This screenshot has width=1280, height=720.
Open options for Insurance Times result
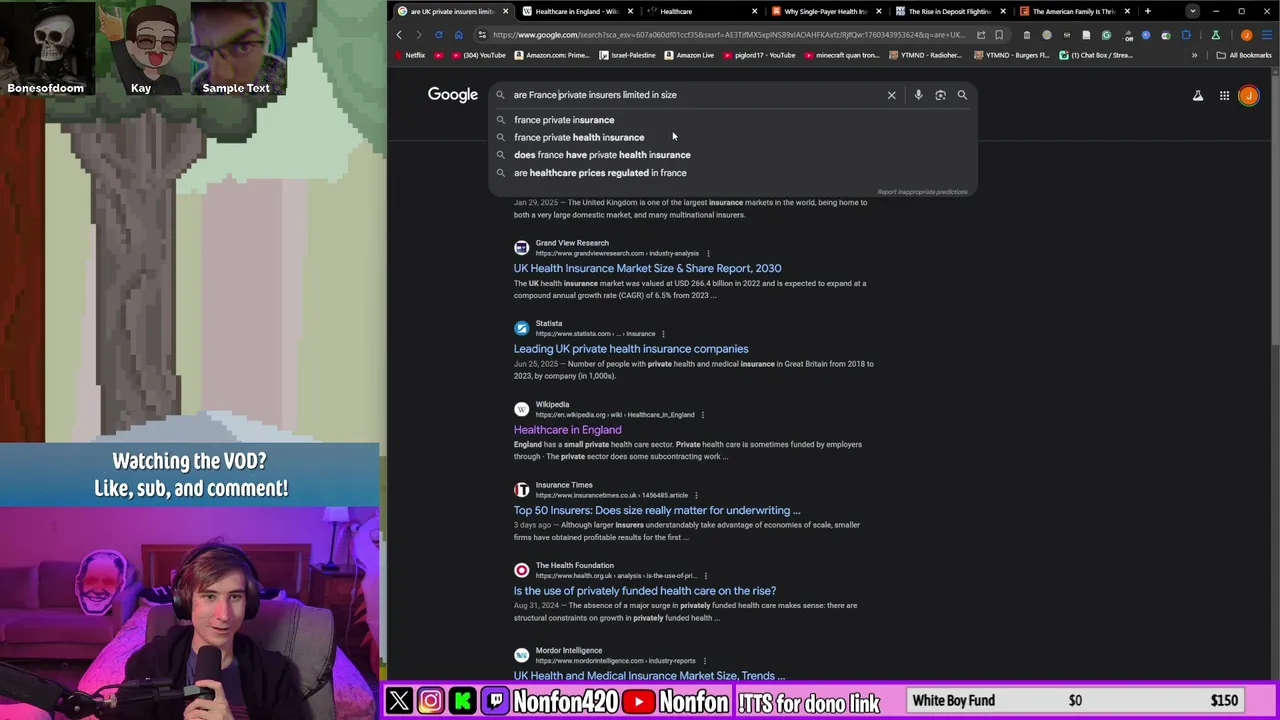tap(696, 495)
